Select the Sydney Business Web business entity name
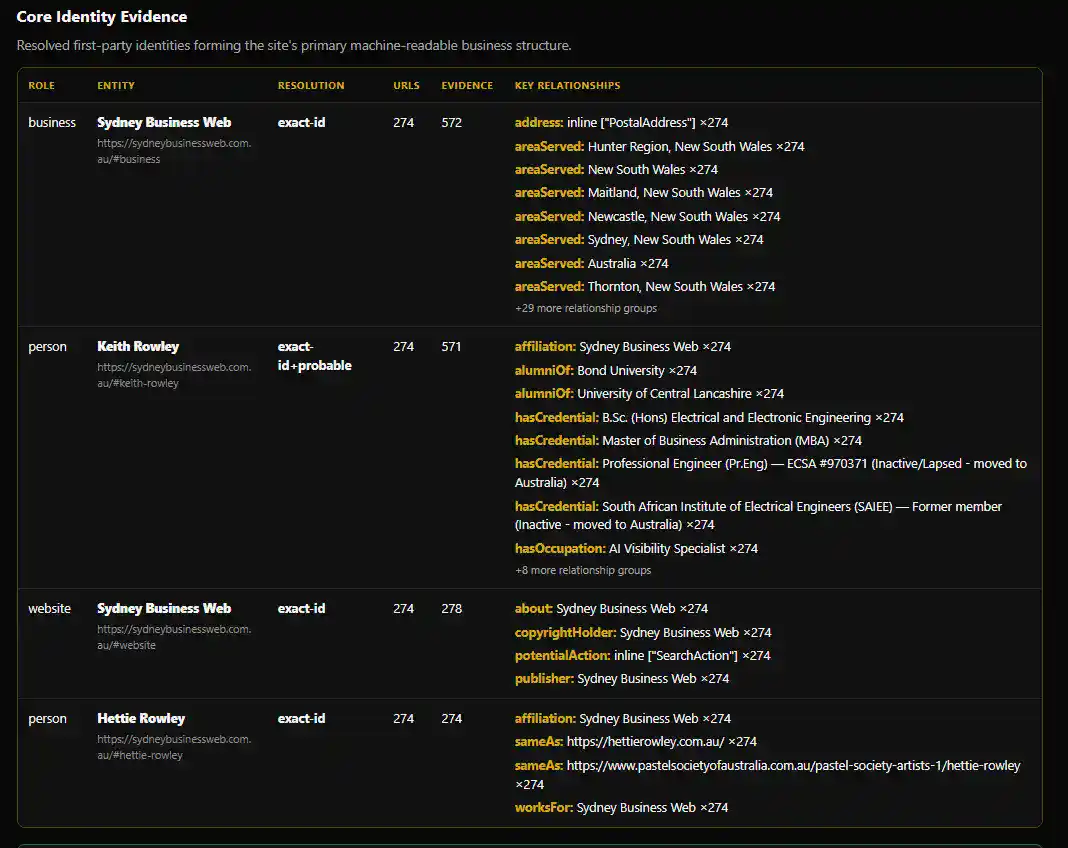Image resolution: width=1068 pixels, height=848 pixels. [x=164, y=123]
